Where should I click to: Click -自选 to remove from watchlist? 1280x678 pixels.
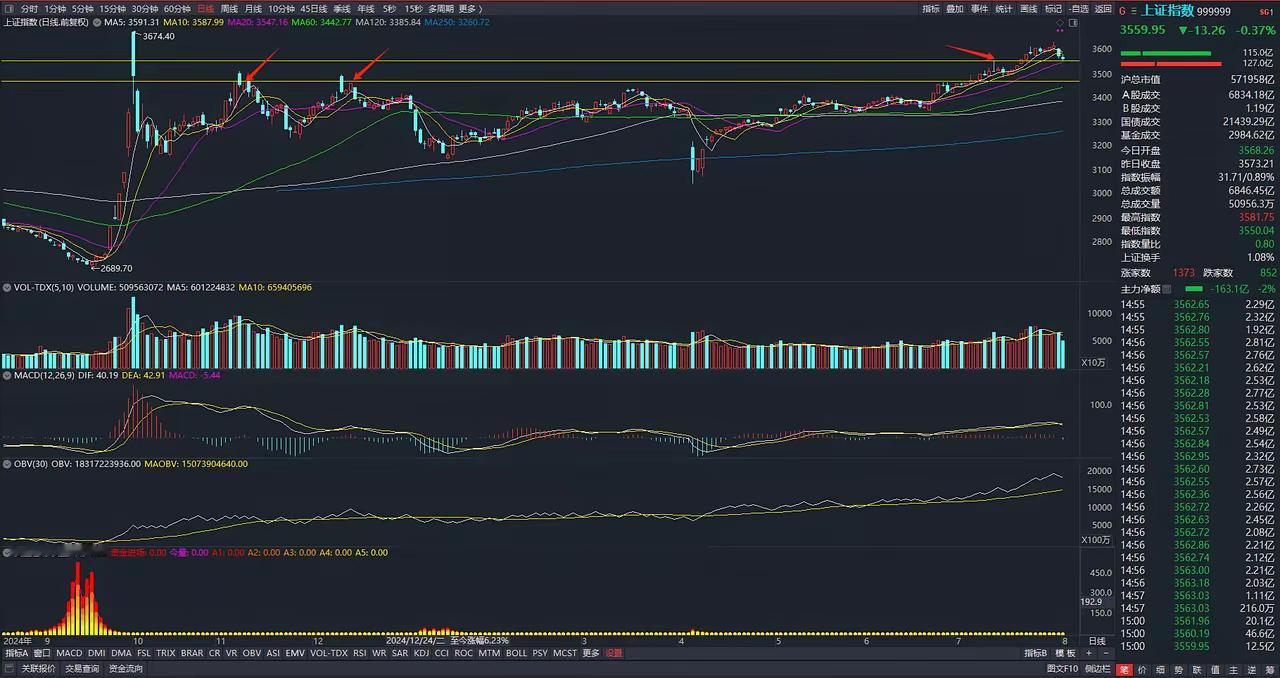(x=1078, y=9)
